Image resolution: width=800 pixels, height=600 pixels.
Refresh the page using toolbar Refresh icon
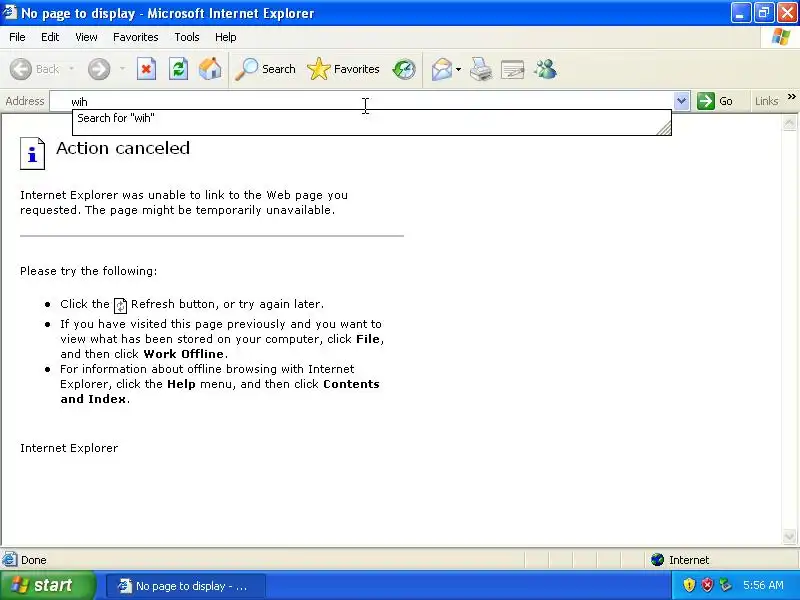178,69
